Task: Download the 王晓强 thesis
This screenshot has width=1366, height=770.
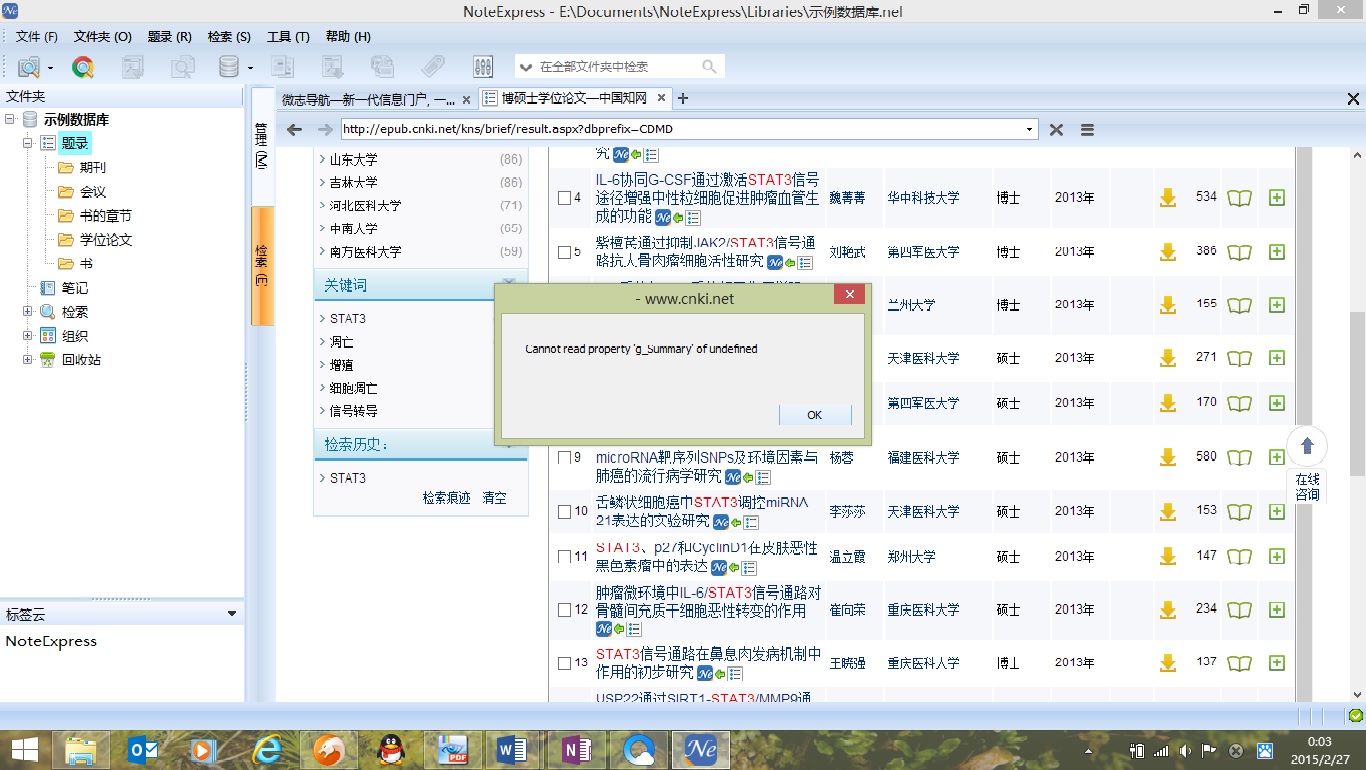Action: pos(1168,663)
